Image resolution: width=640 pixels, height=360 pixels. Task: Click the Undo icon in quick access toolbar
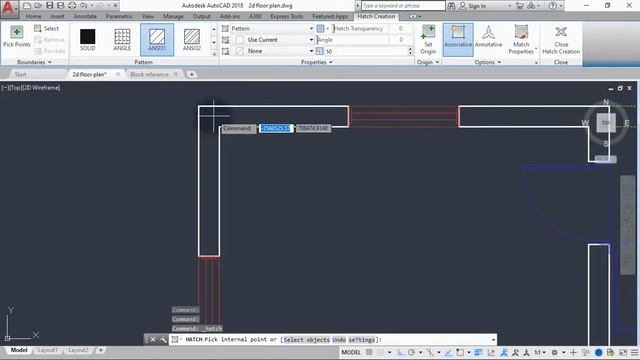pos(83,6)
